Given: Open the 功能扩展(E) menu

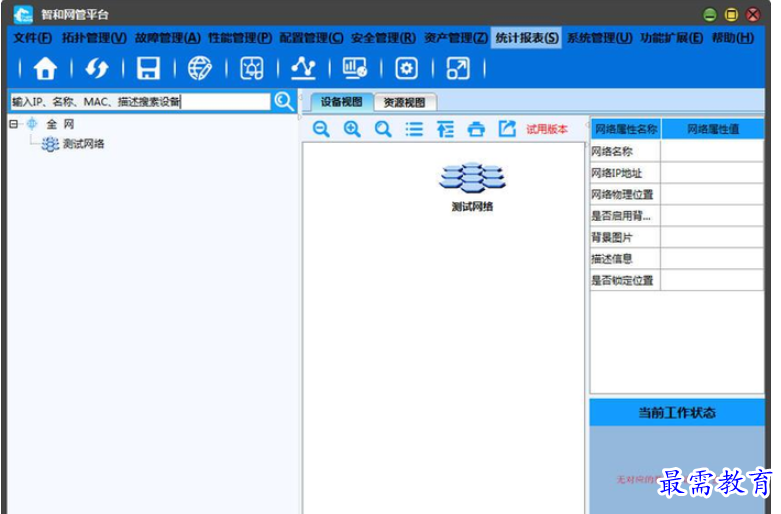Looking at the screenshot, I should point(671,38).
